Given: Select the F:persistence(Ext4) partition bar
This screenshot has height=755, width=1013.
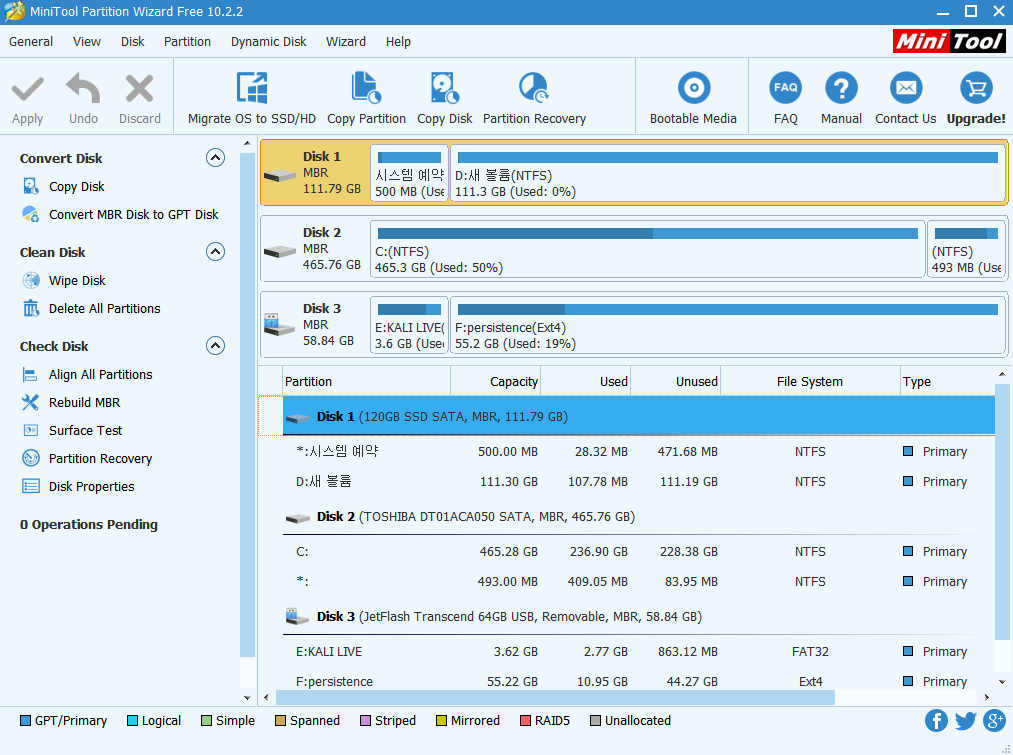Looking at the screenshot, I should tap(727, 325).
